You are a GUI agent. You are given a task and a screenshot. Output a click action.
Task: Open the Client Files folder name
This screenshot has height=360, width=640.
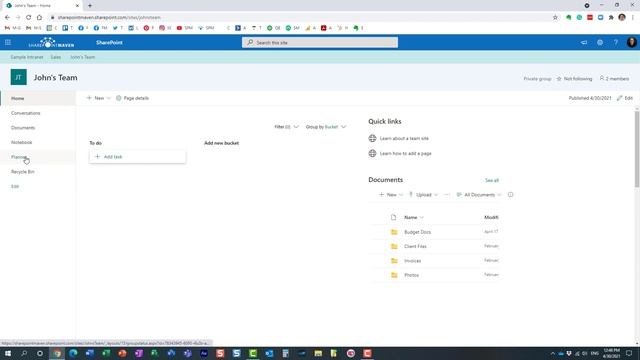pos(415,246)
